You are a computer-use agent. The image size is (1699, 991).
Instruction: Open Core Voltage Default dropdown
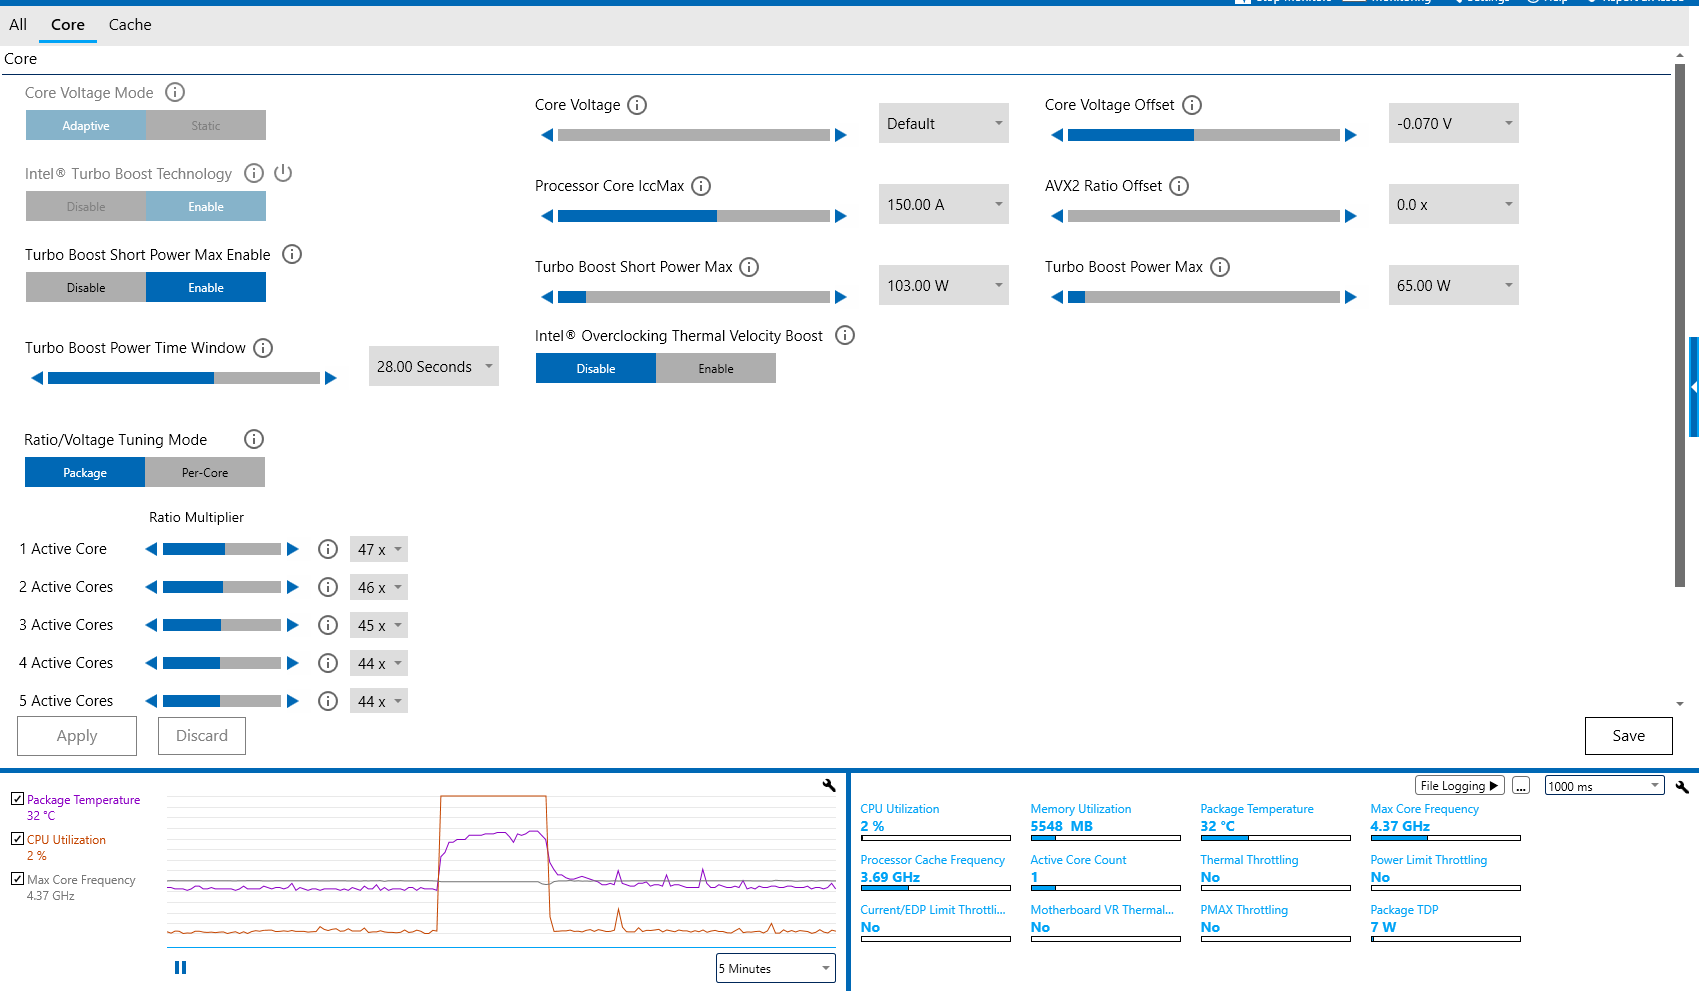point(944,123)
